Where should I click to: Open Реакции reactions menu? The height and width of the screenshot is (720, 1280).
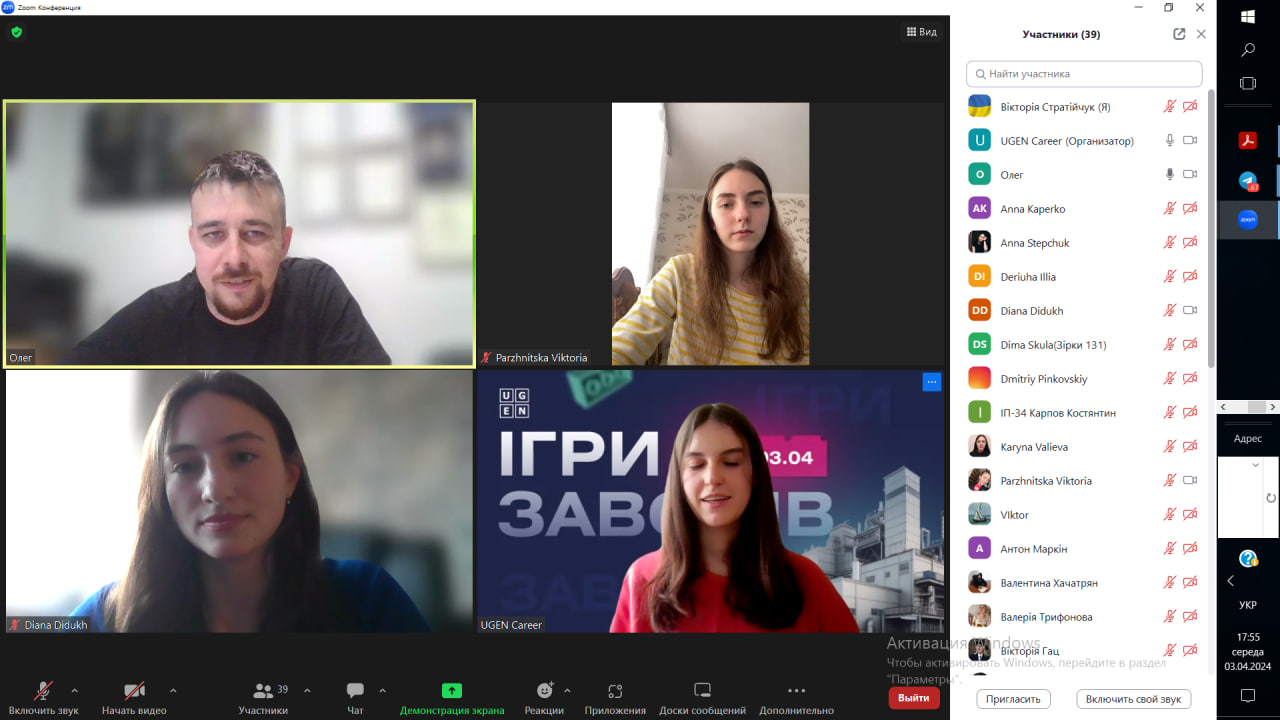(544, 697)
